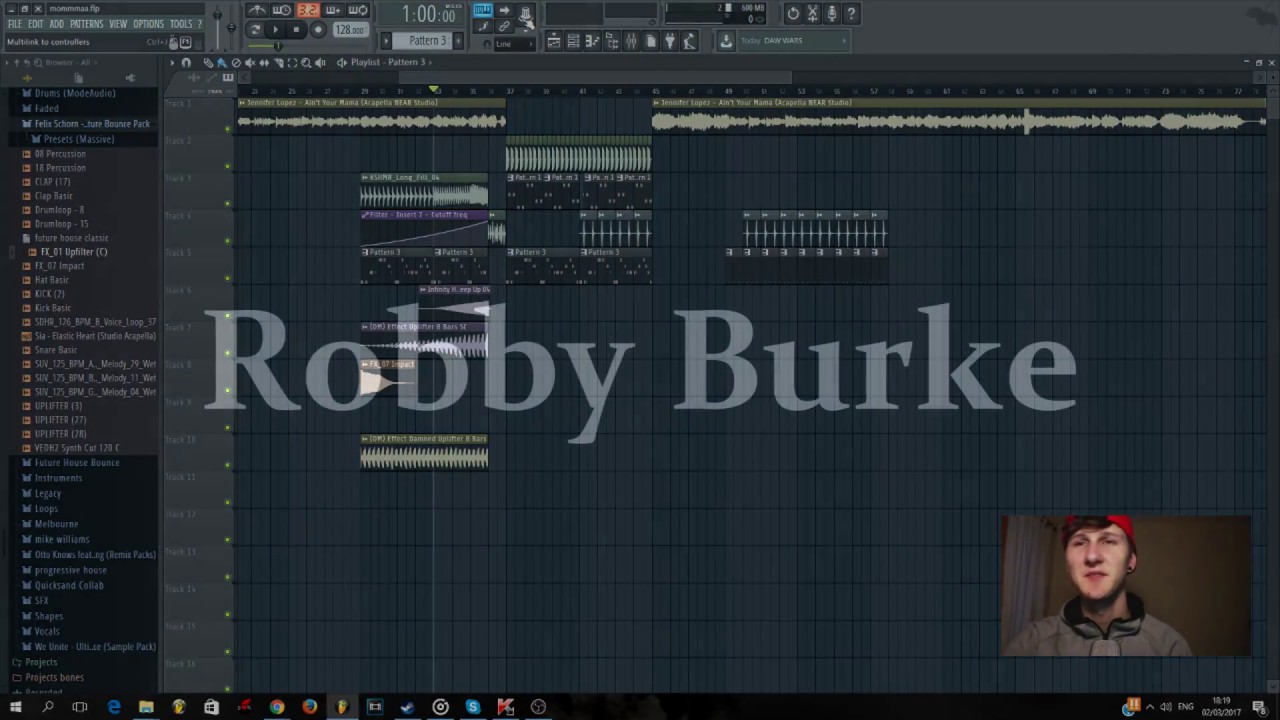Select the Zoom magnifier tool in playlist
The height and width of the screenshot is (720, 1280).
click(306, 62)
